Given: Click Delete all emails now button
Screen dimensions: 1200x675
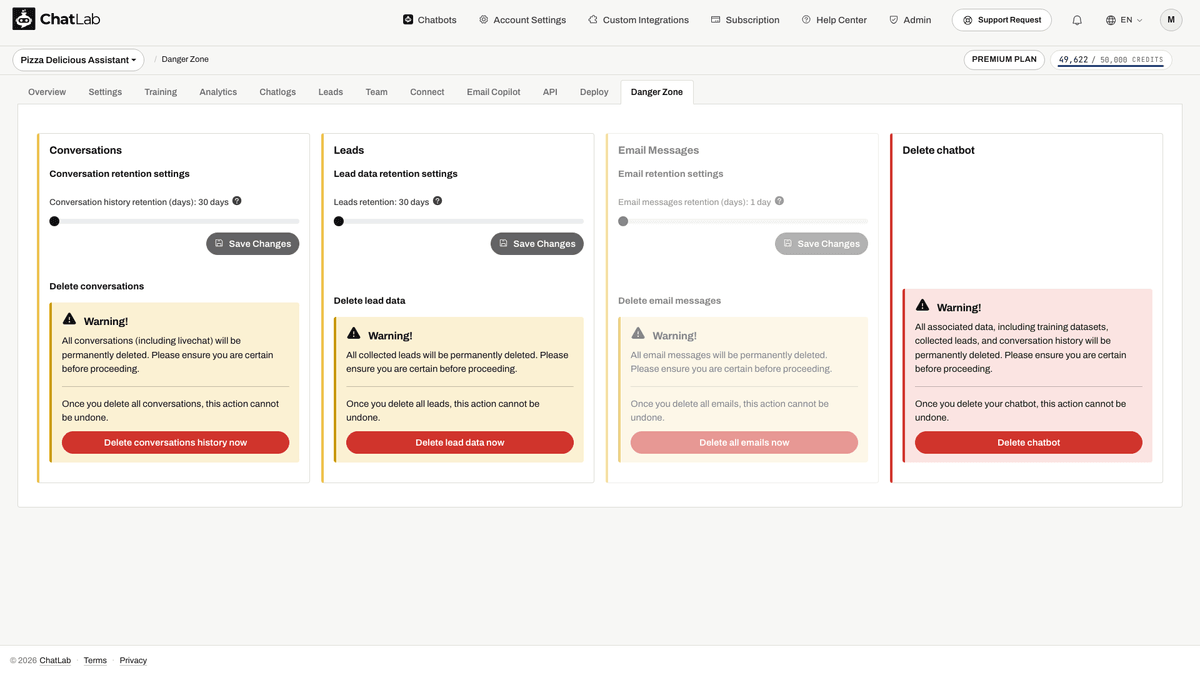Looking at the screenshot, I should 744,442.
